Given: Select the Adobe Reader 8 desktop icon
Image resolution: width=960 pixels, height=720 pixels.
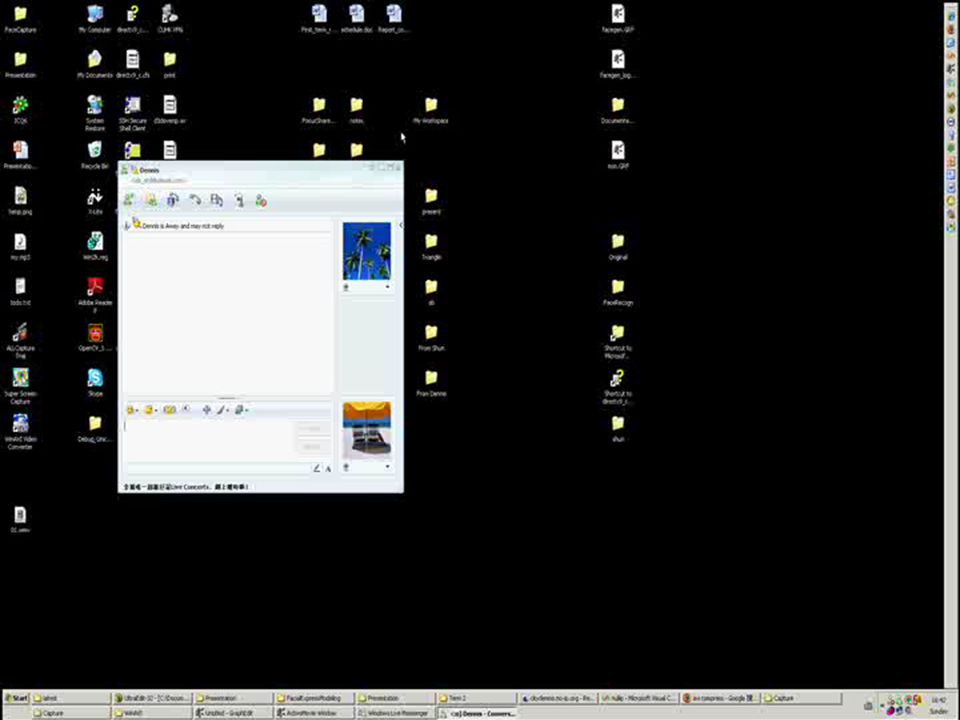Looking at the screenshot, I should pyautogui.click(x=95, y=295).
